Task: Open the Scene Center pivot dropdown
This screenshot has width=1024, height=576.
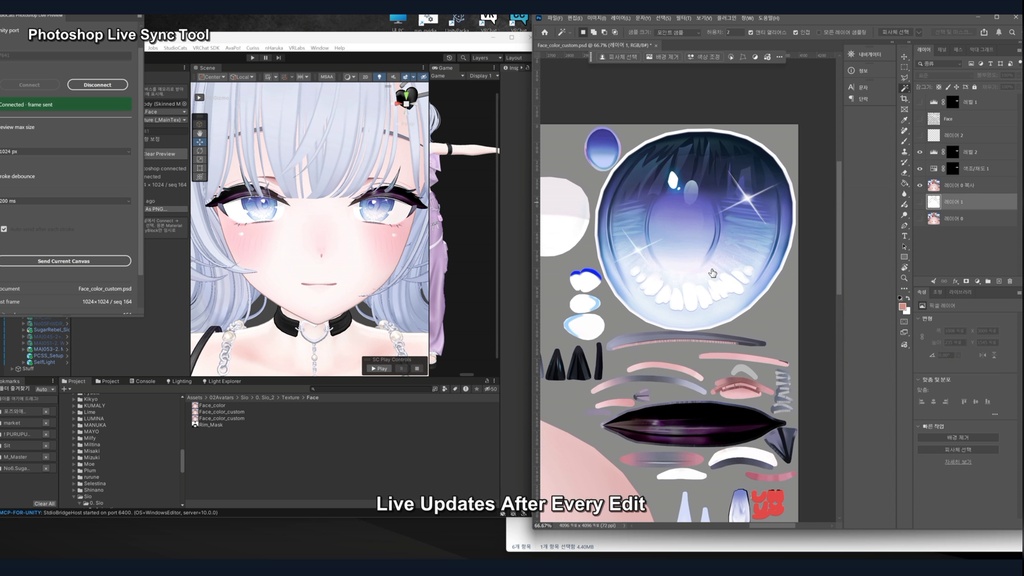Action: point(212,76)
